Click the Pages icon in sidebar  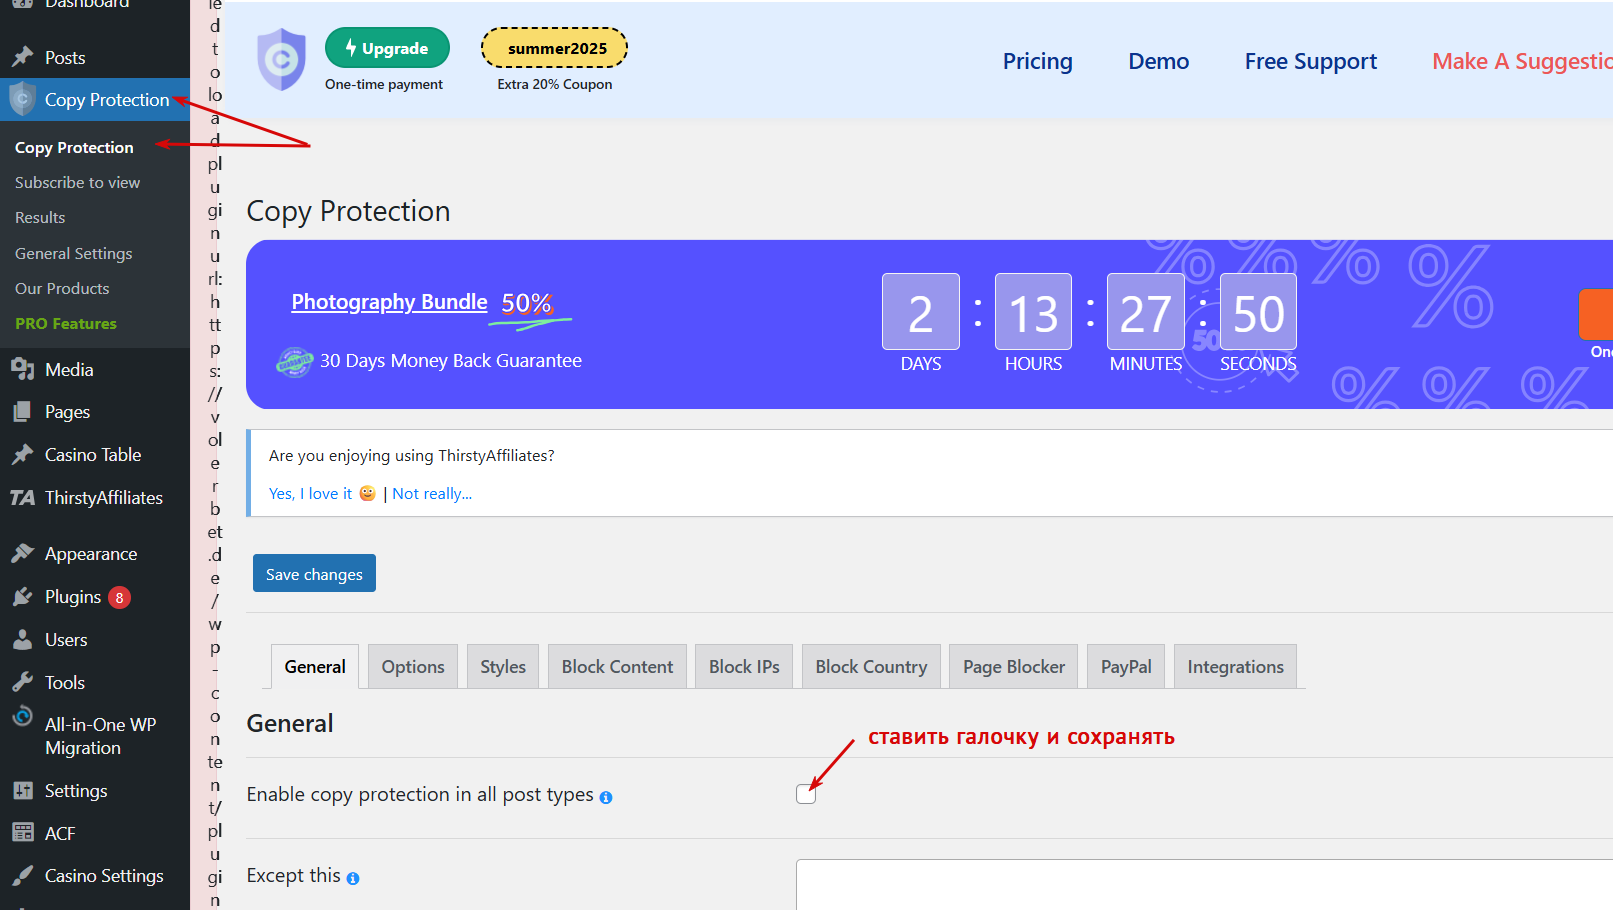click(22, 411)
